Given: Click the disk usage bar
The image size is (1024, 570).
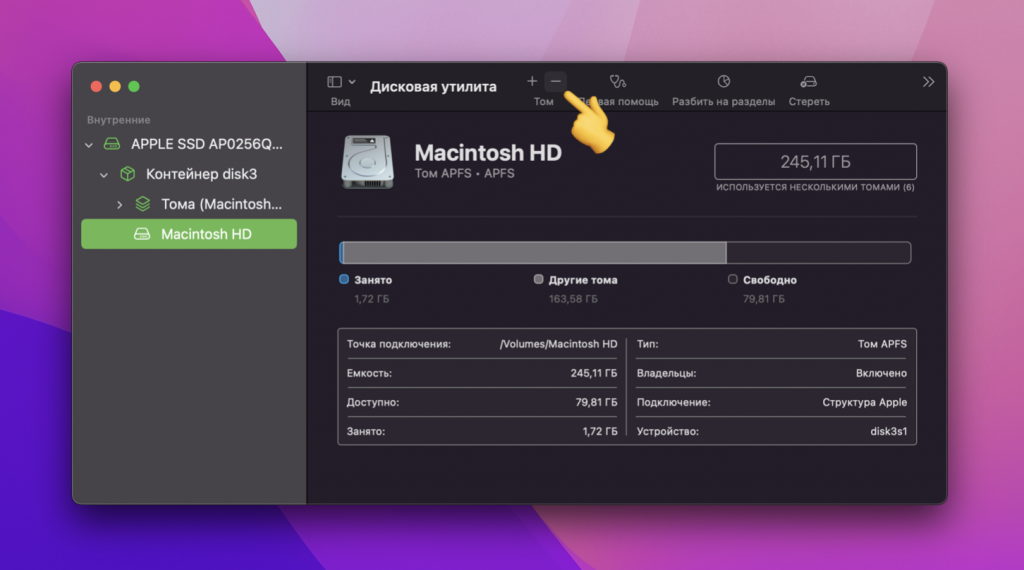Looking at the screenshot, I should (x=625, y=253).
